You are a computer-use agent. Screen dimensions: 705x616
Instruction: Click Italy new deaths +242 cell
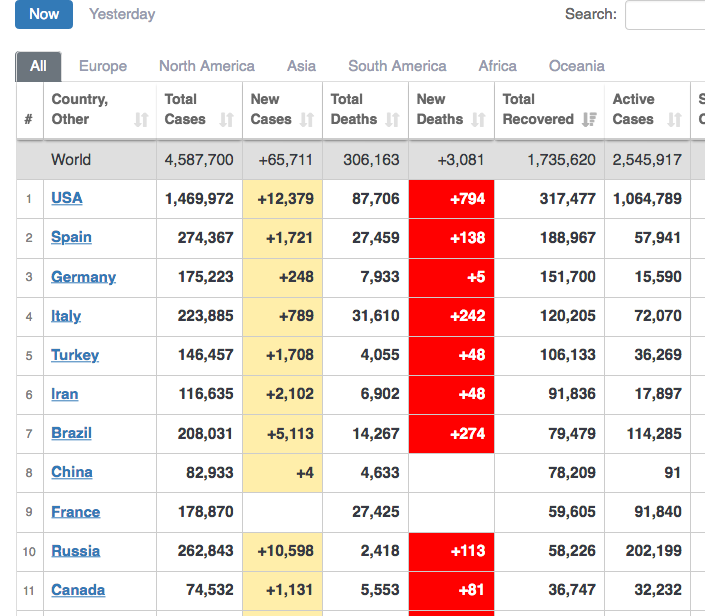451,317
